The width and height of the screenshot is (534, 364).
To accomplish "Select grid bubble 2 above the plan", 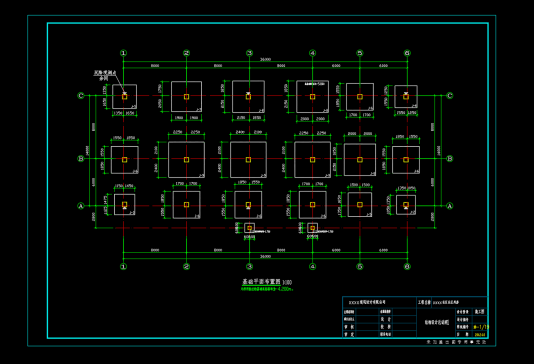I will 186,53.
